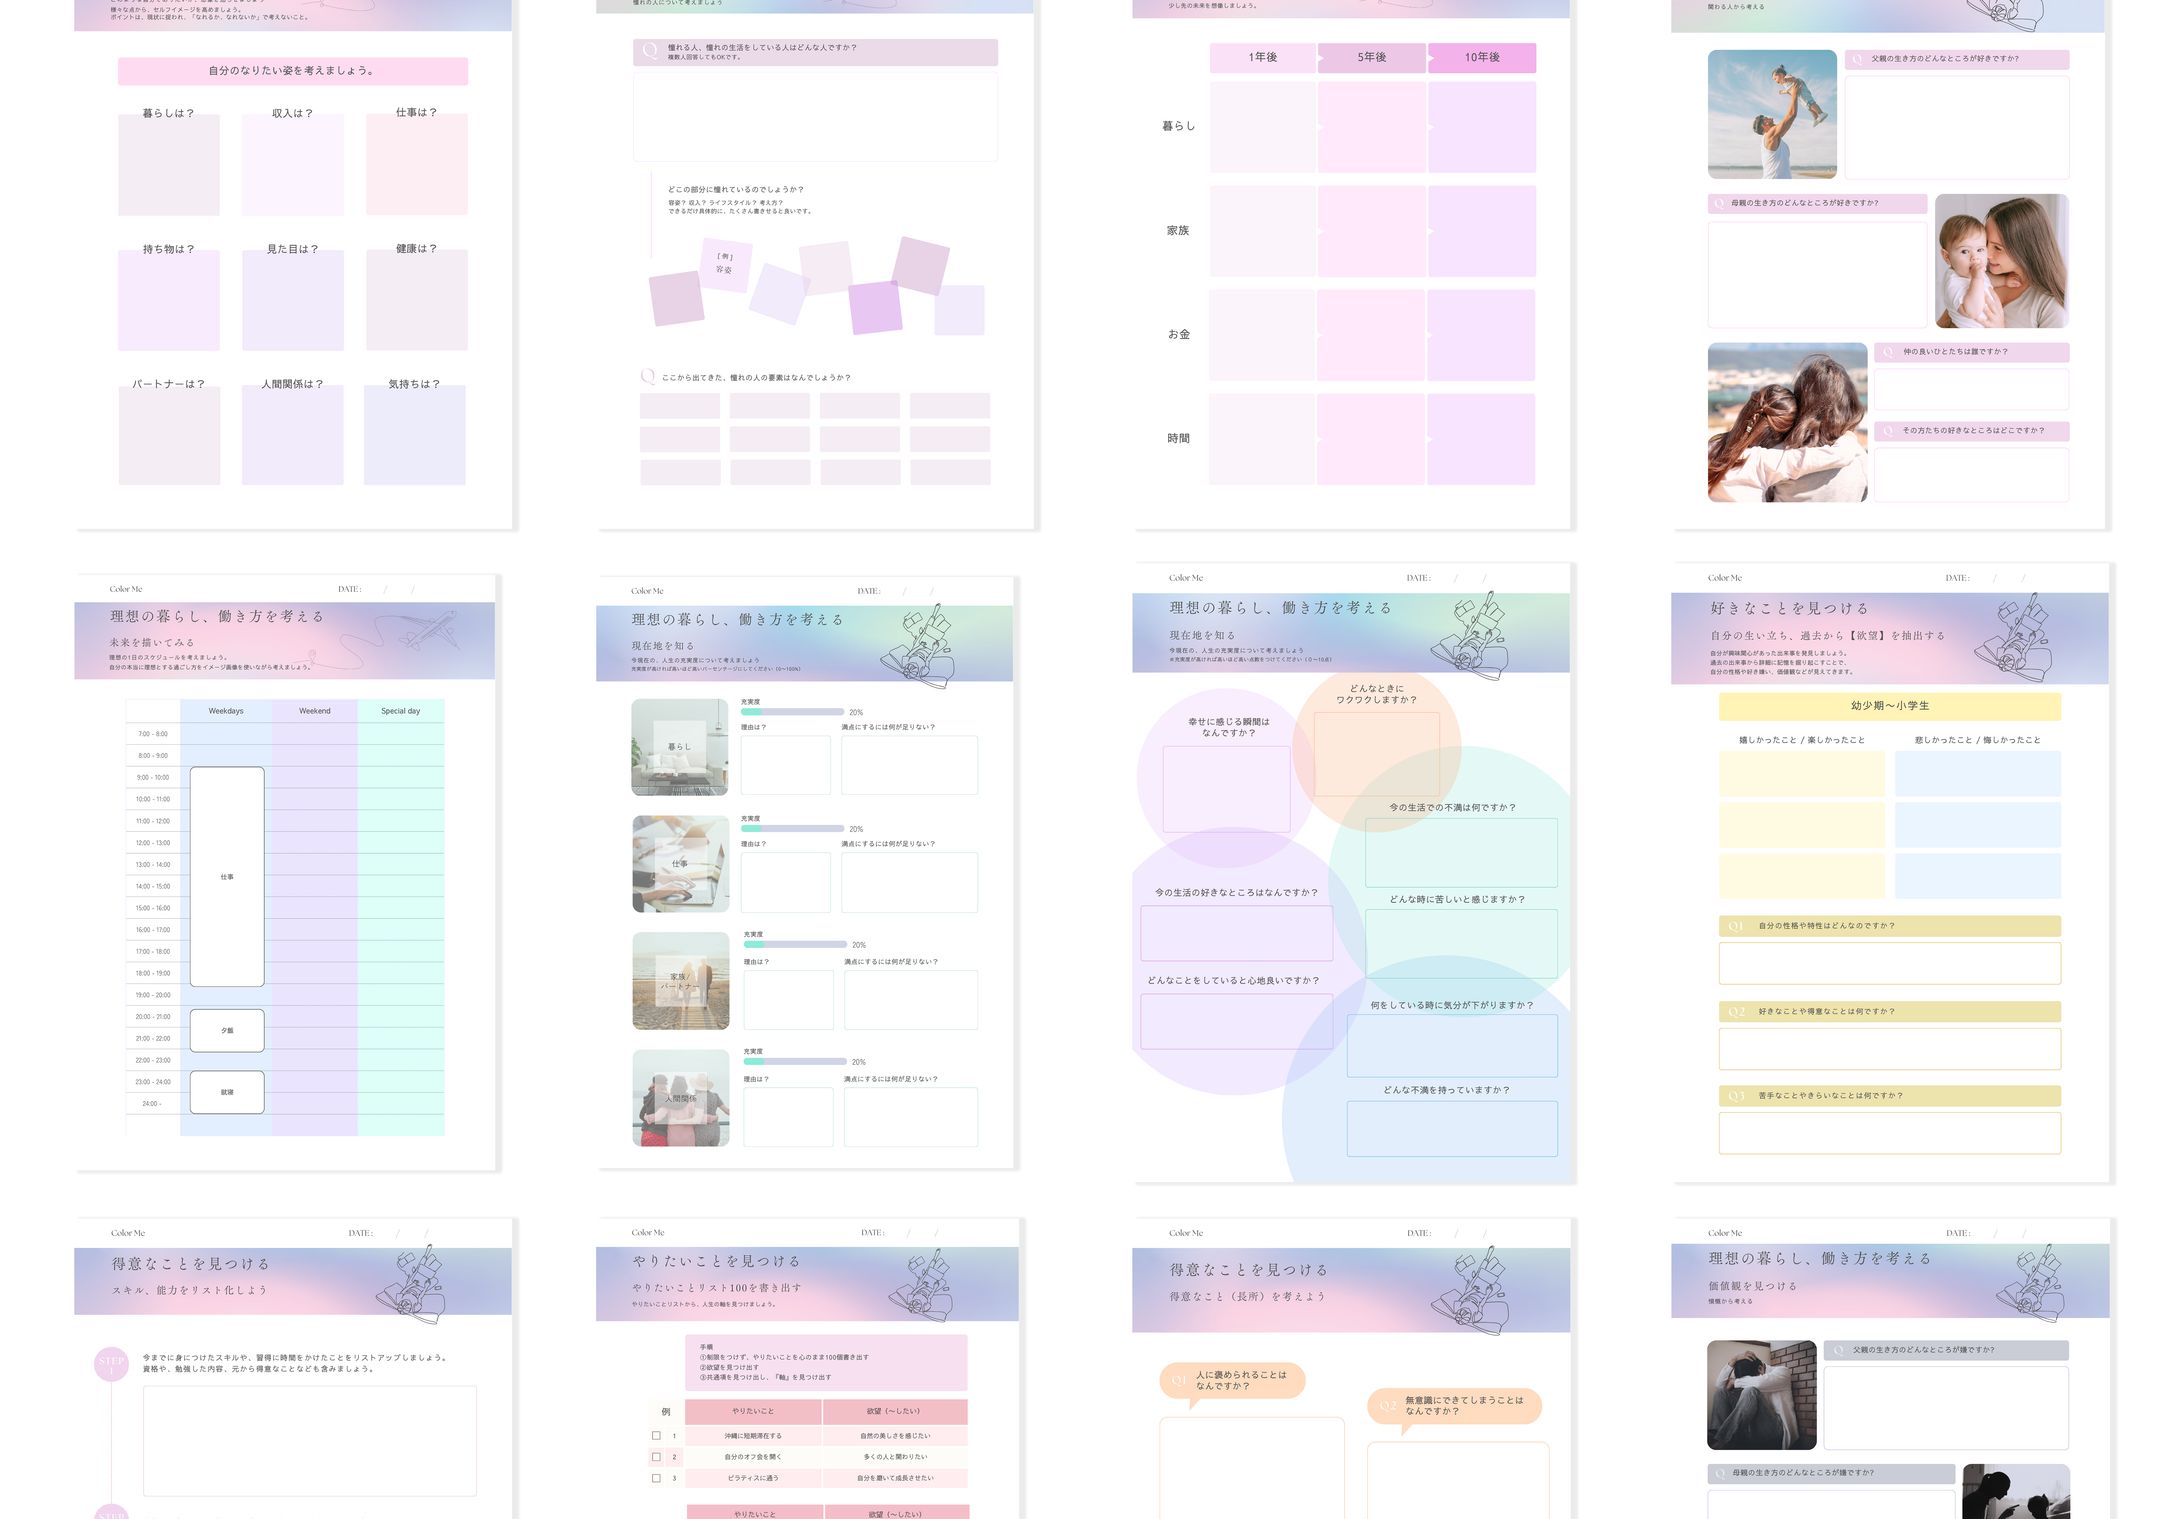Click the 自分のなりたい姿を考えましょう banner
The width and height of the screenshot is (2184, 1519).
(x=292, y=71)
